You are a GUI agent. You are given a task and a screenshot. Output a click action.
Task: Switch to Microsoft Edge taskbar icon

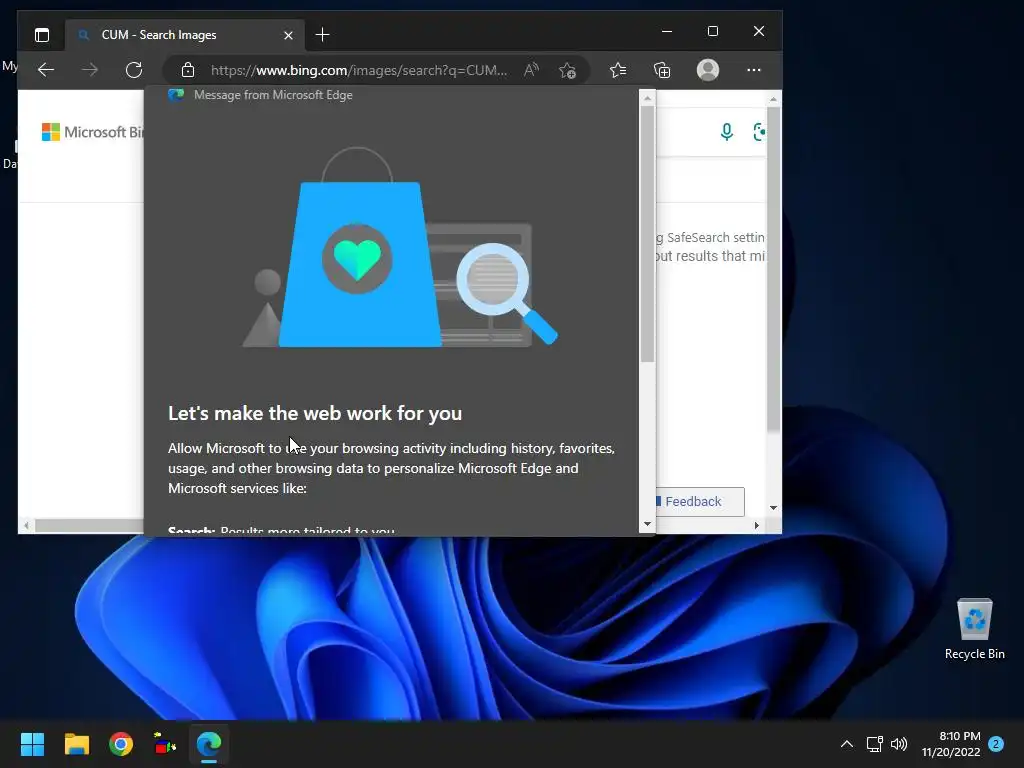[209, 744]
